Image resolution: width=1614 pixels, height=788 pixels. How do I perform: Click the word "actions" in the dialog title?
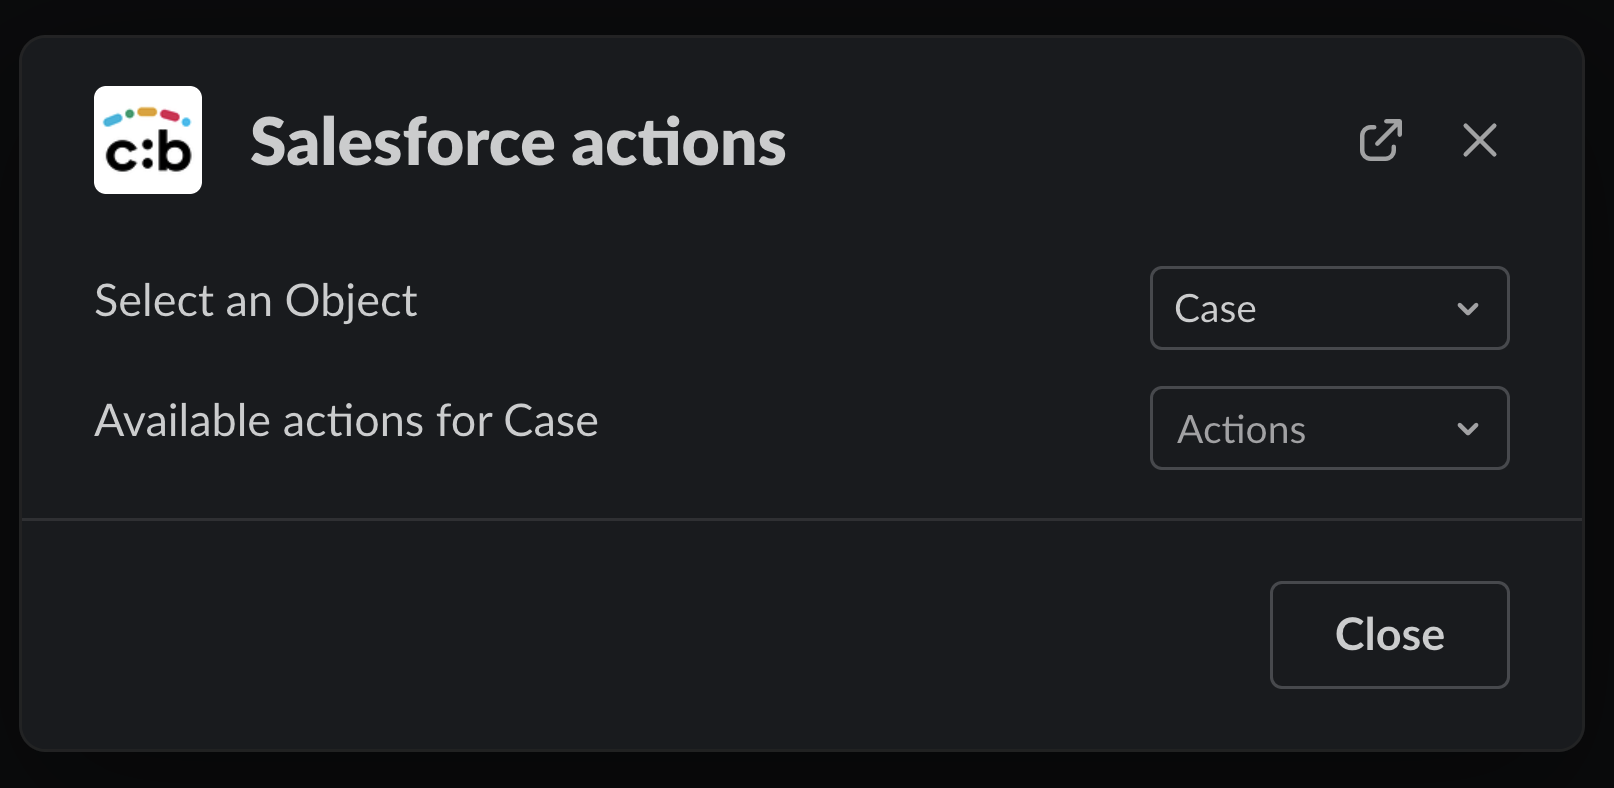(678, 142)
